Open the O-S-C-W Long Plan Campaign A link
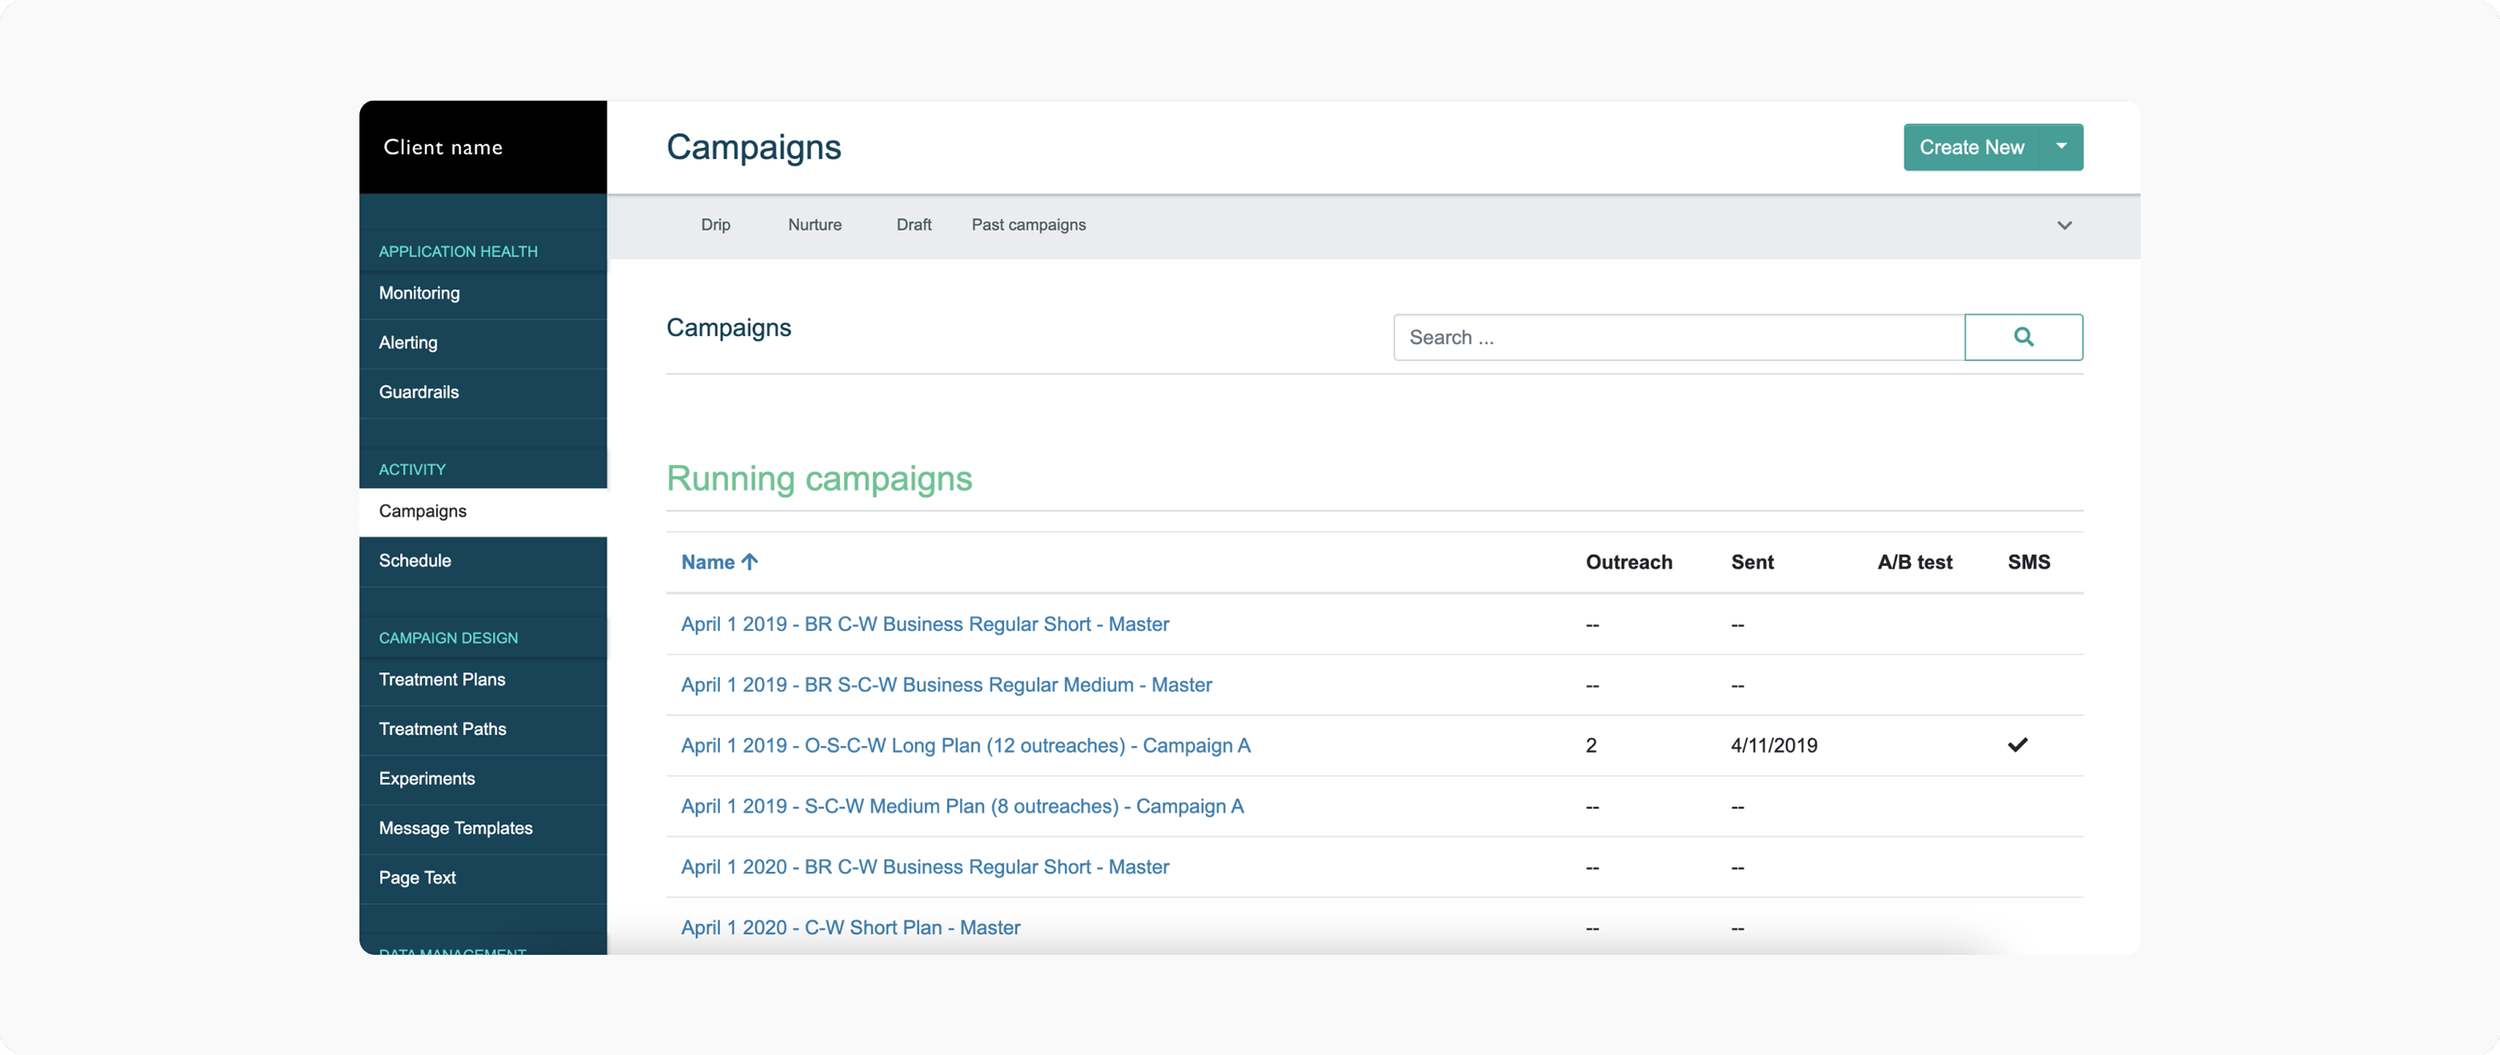 [x=966, y=746]
